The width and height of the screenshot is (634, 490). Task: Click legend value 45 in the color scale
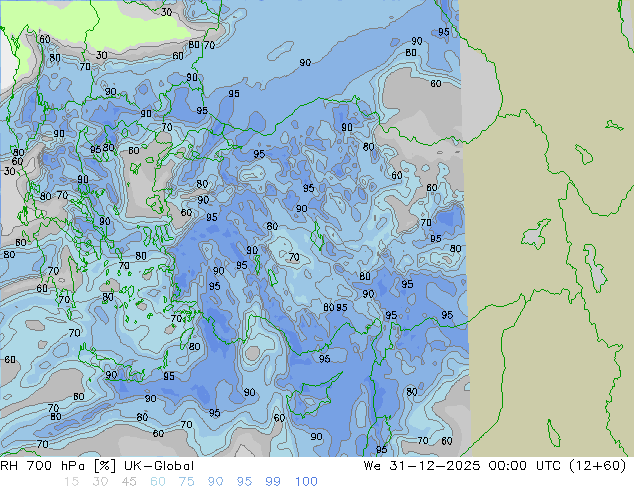click(x=129, y=482)
